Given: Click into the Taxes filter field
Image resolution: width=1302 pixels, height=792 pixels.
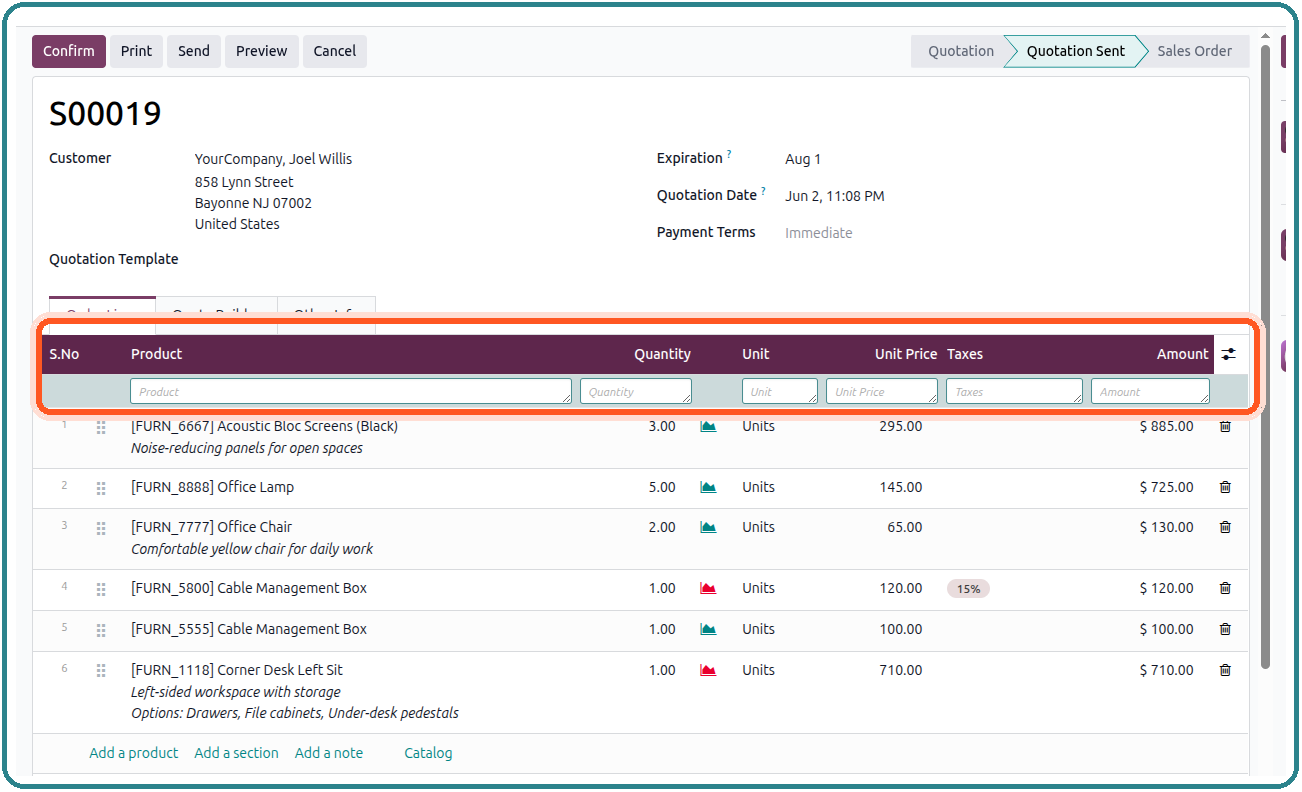Looking at the screenshot, I should [1014, 392].
